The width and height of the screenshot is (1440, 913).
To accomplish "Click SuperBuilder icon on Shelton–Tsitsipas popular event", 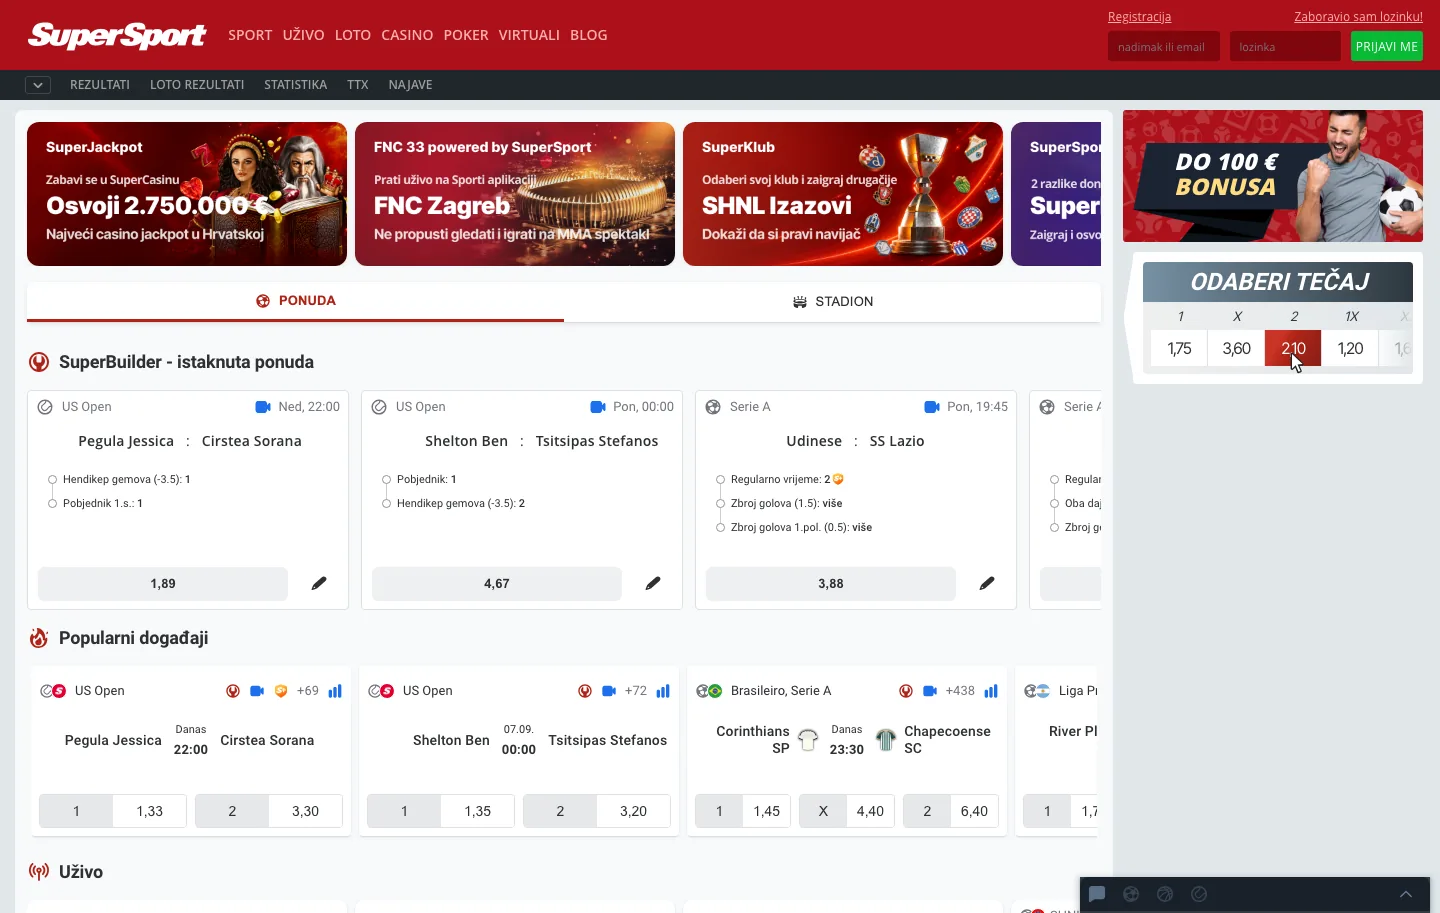I will pos(585,691).
